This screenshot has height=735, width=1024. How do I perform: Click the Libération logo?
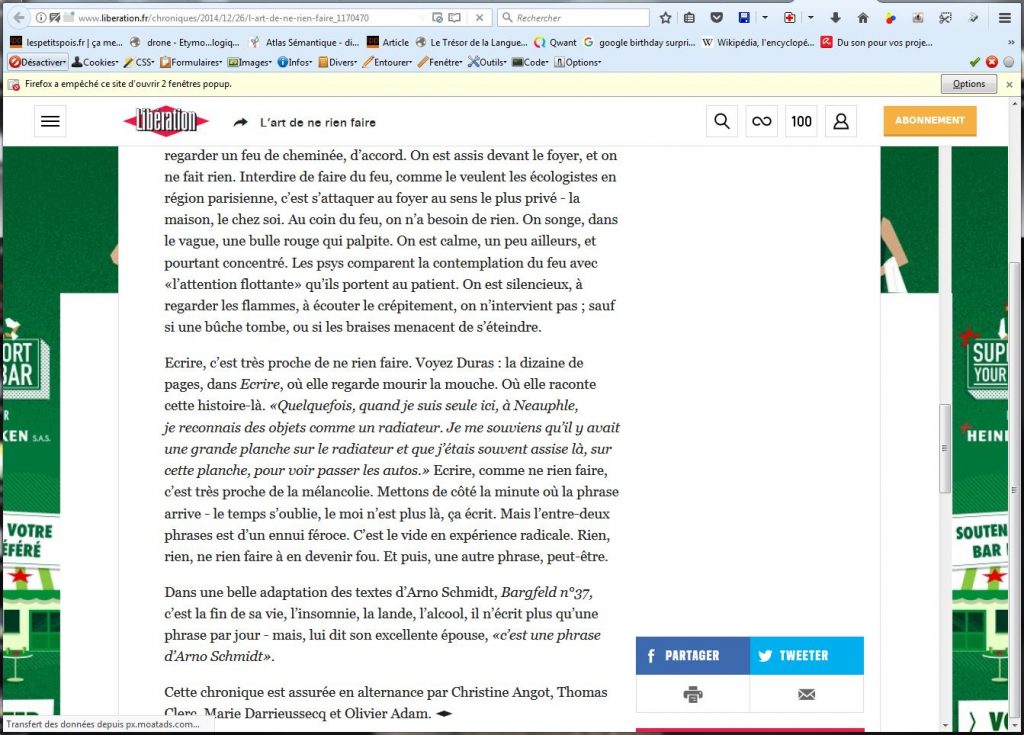coord(166,121)
